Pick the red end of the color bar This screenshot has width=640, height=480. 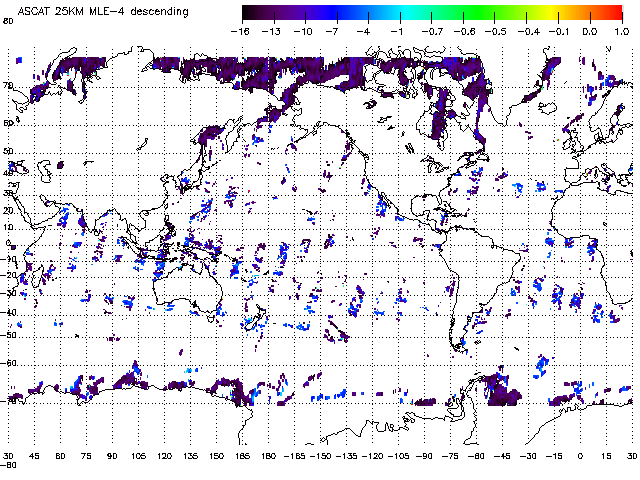(614, 13)
